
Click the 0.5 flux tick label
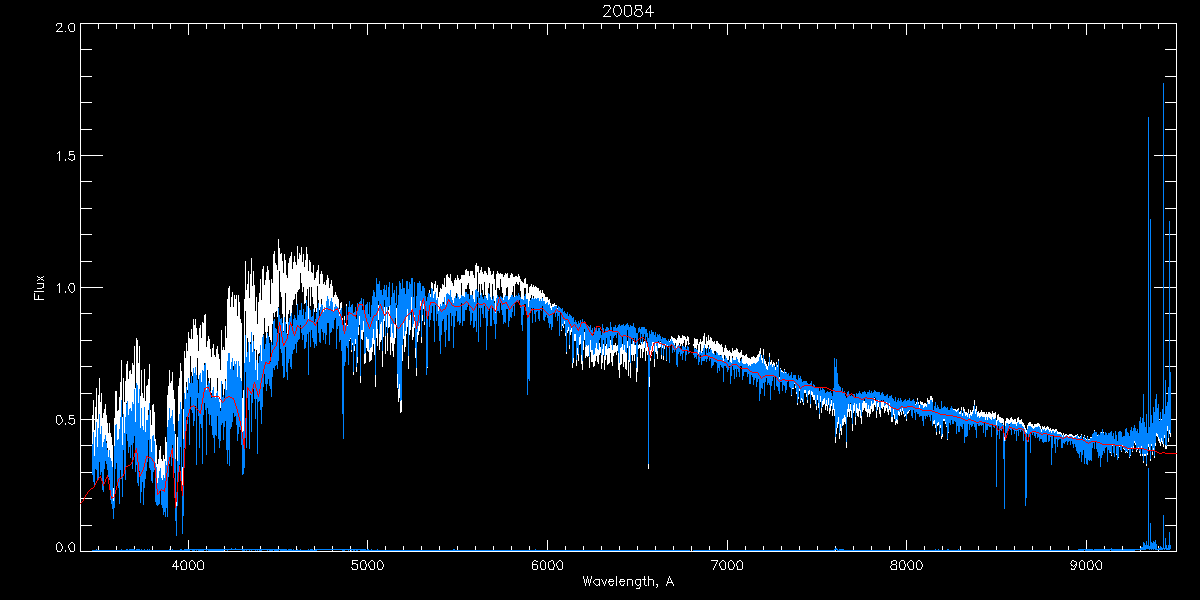click(65, 419)
